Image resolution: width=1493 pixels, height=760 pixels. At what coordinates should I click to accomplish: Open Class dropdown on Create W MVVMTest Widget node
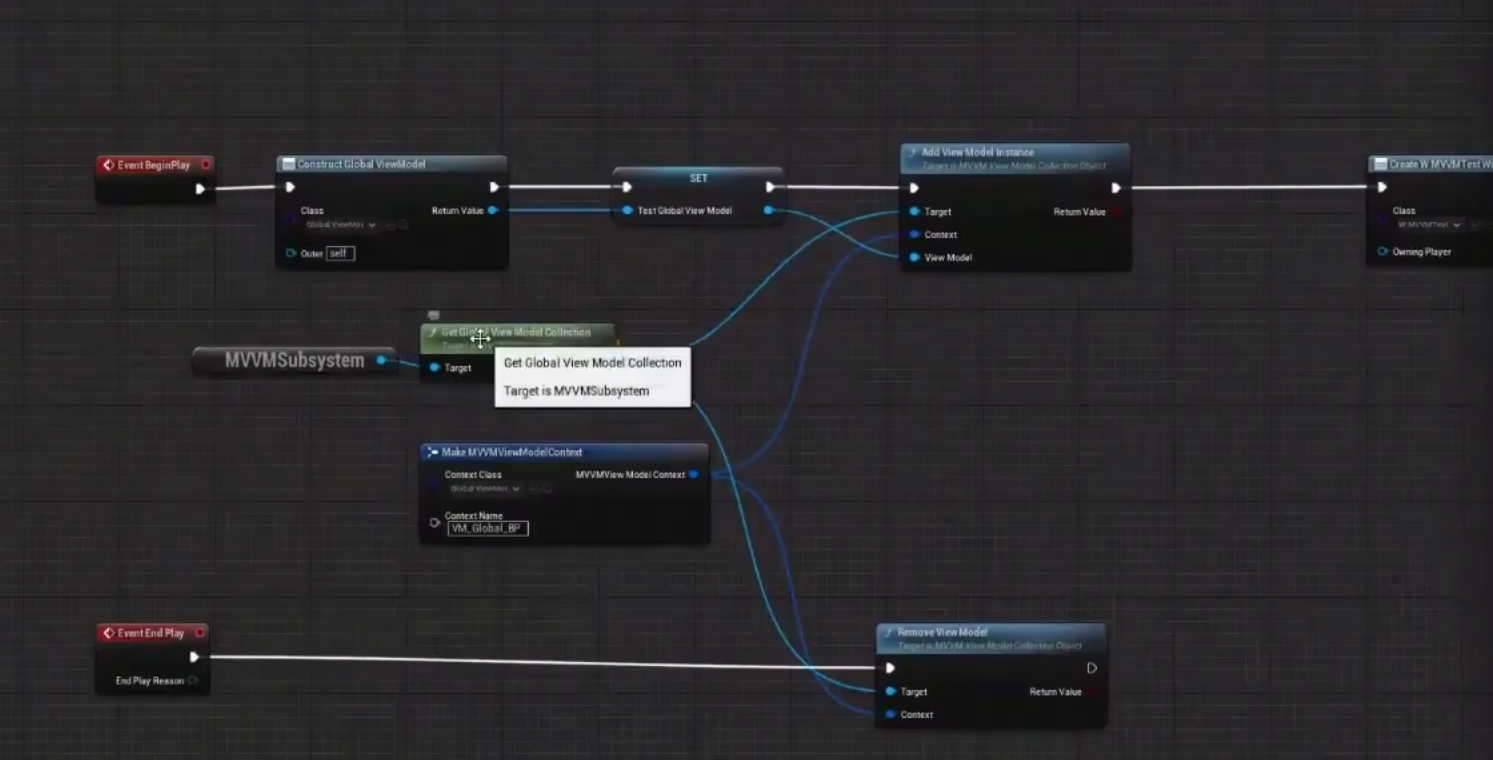1430,225
